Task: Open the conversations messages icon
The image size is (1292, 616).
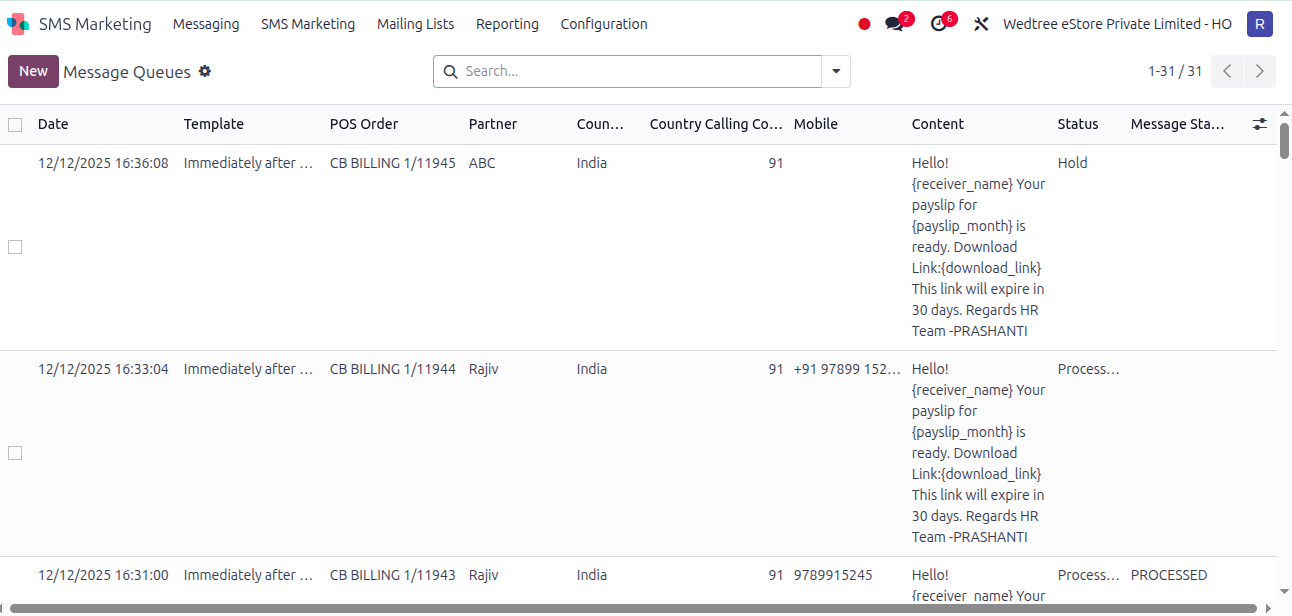Action: (893, 22)
